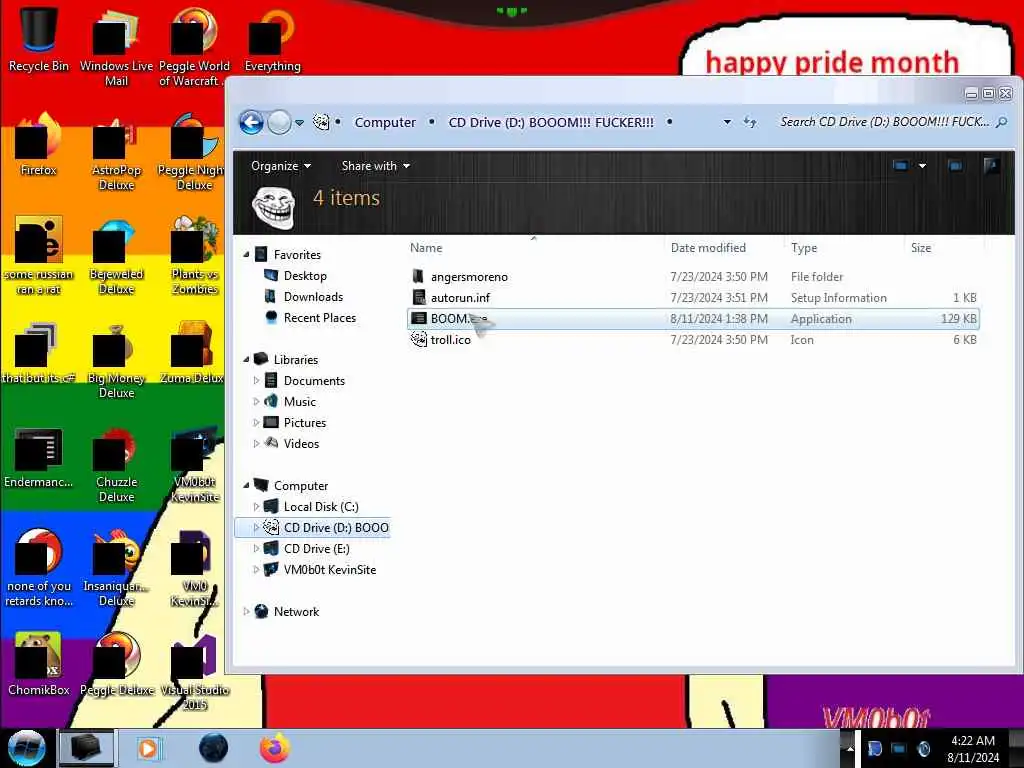The width and height of the screenshot is (1024, 768).
Task: Expand the Music library
Action: (256, 401)
